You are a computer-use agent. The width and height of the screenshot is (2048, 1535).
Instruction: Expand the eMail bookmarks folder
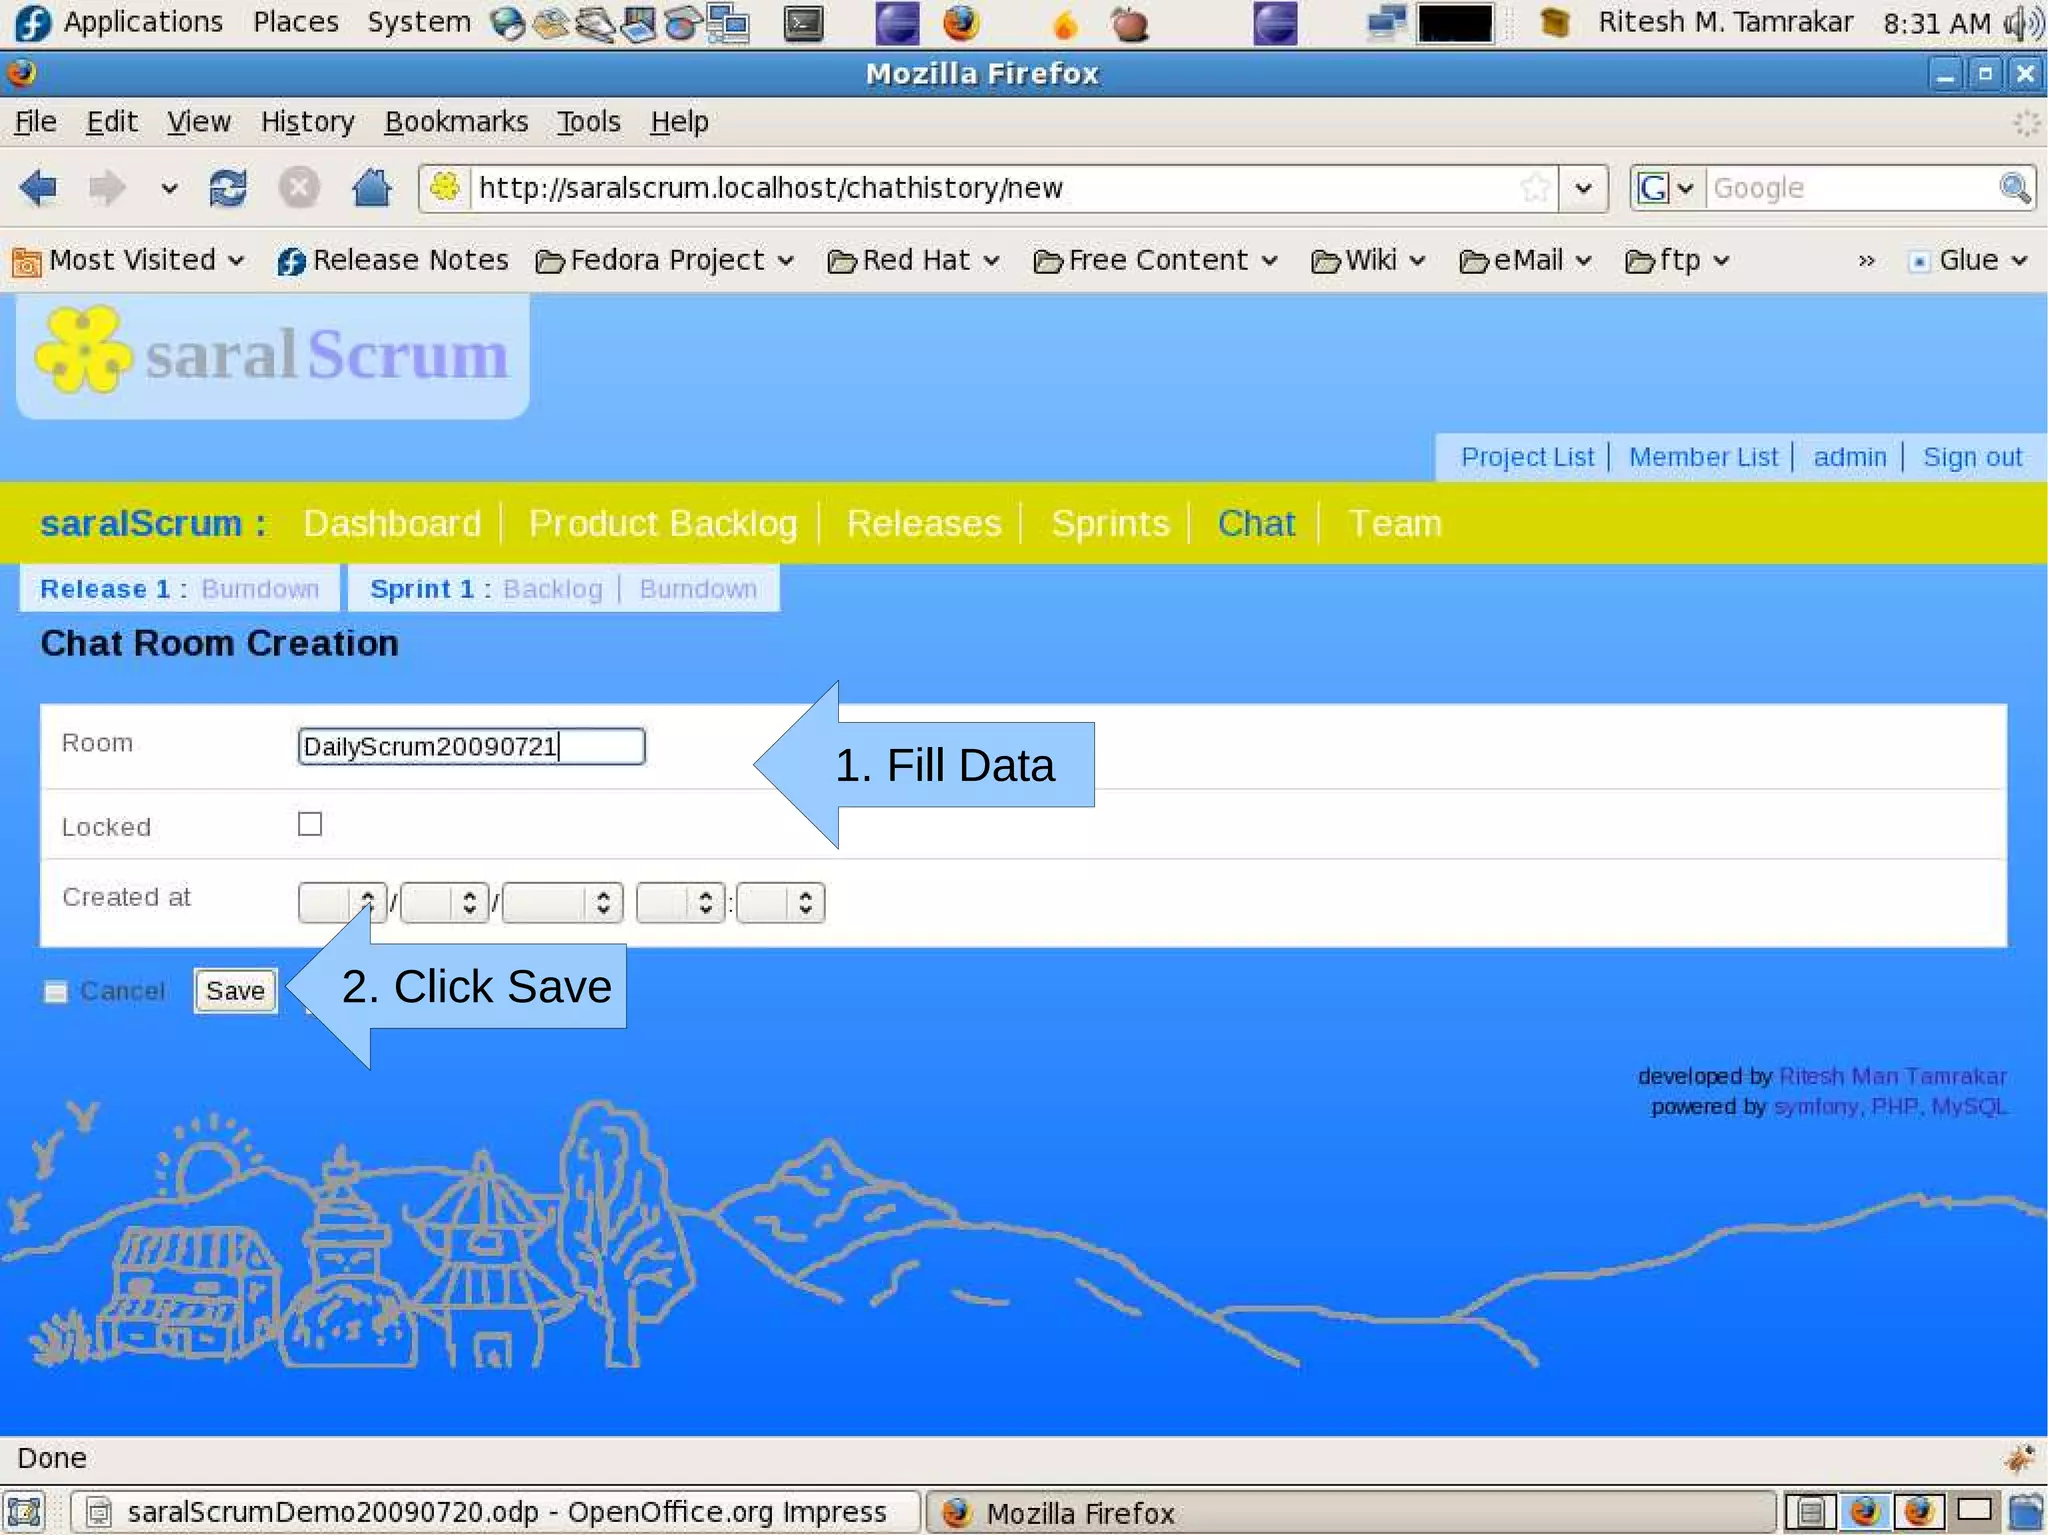1526,260
